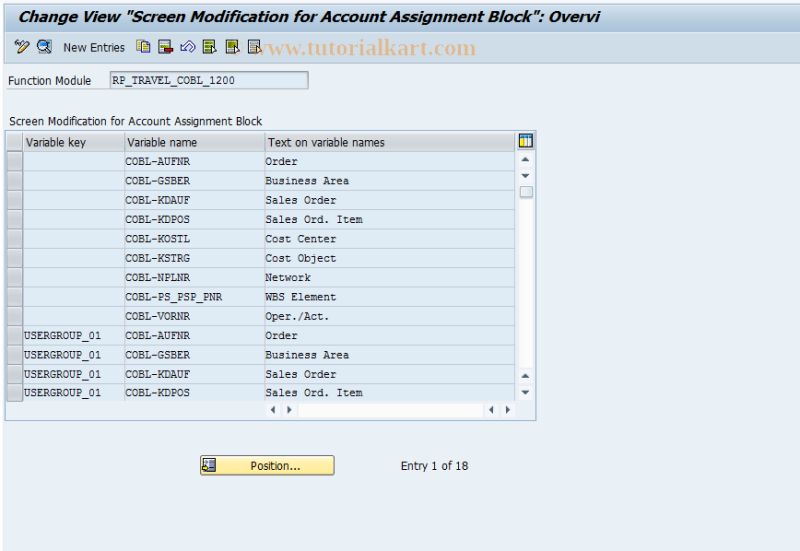This screenshot has width=800, height=551.
Task: Click the COBL-VORNR variable name cell
Action: point(194,316)
